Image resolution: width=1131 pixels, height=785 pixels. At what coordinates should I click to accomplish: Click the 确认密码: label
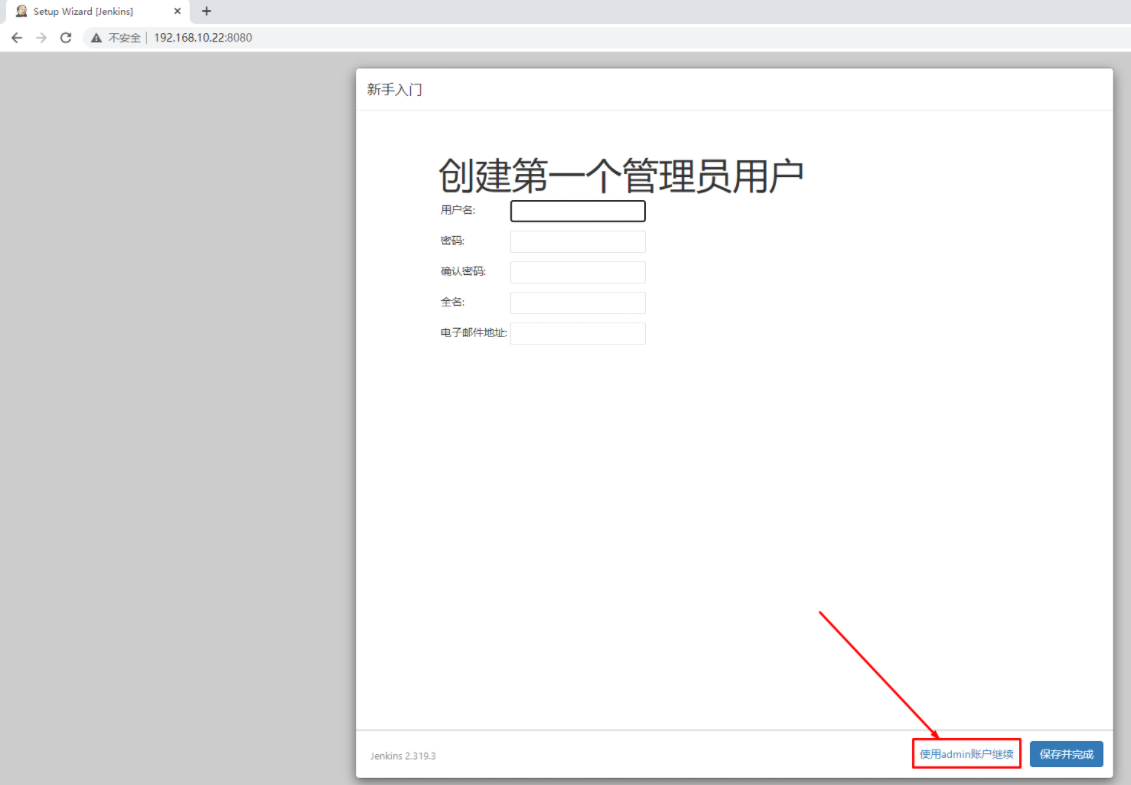pos(463,271)
